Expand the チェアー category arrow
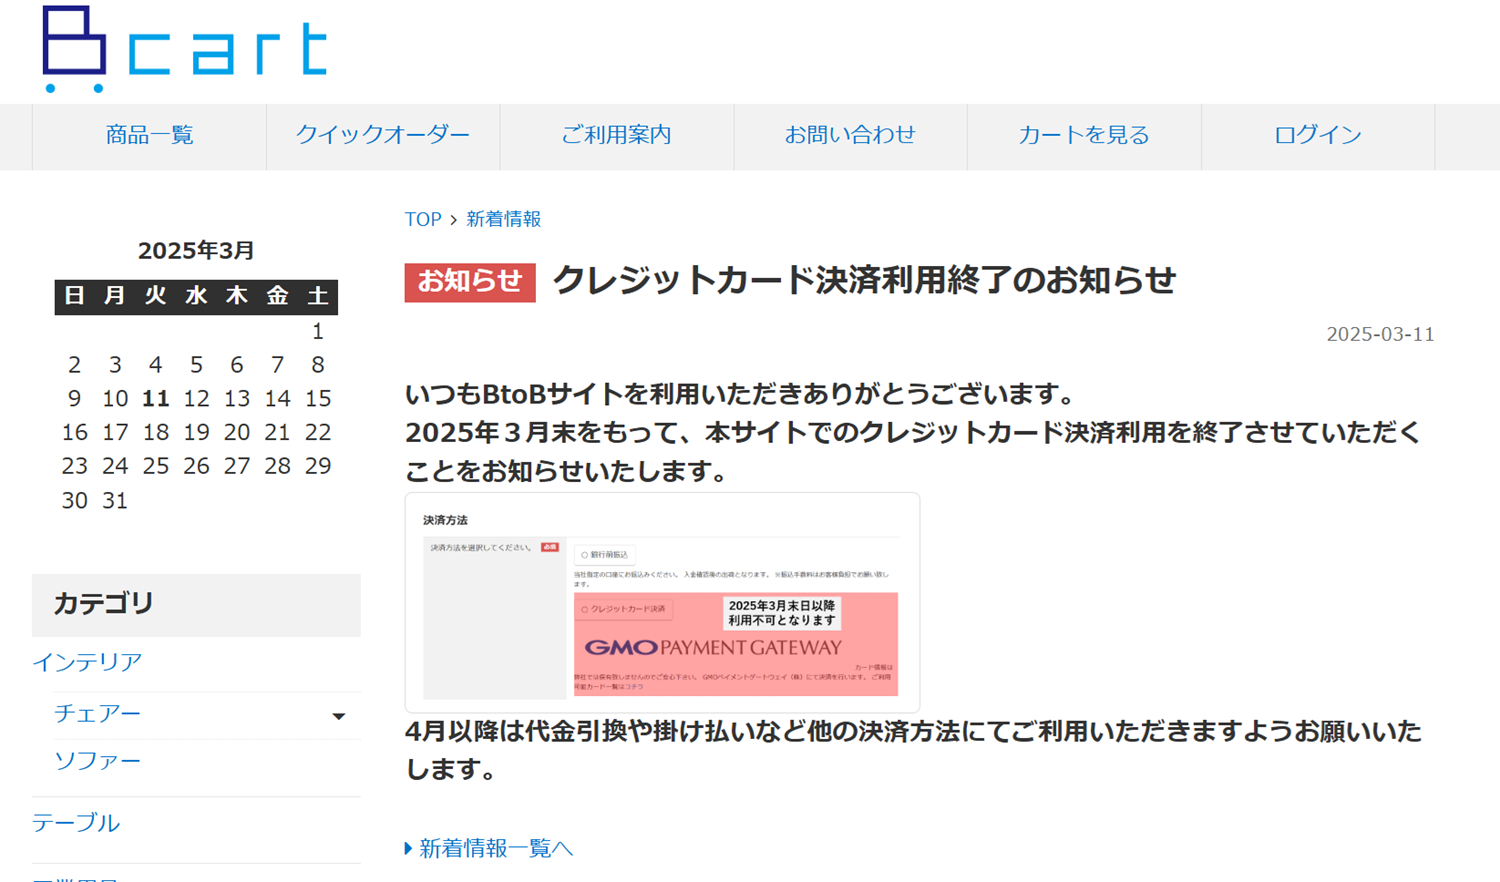The image size is (1500, 882). (339, 716)
